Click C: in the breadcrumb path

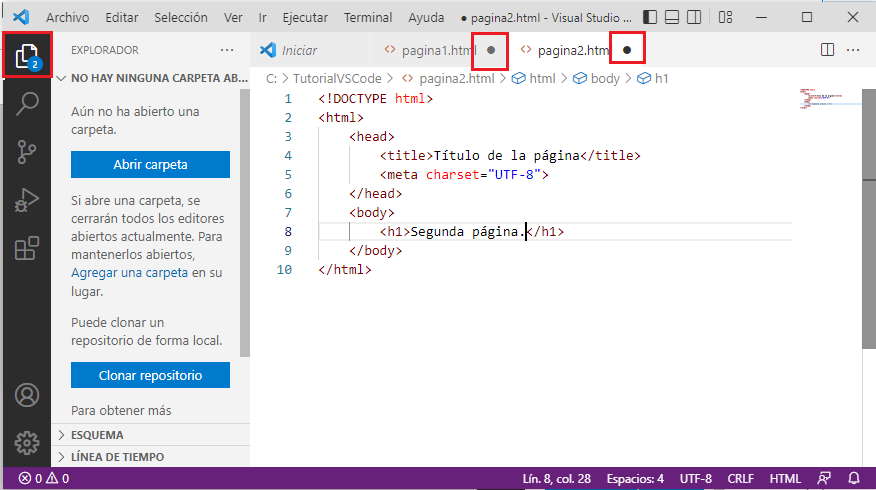click(x=271, y=79)
